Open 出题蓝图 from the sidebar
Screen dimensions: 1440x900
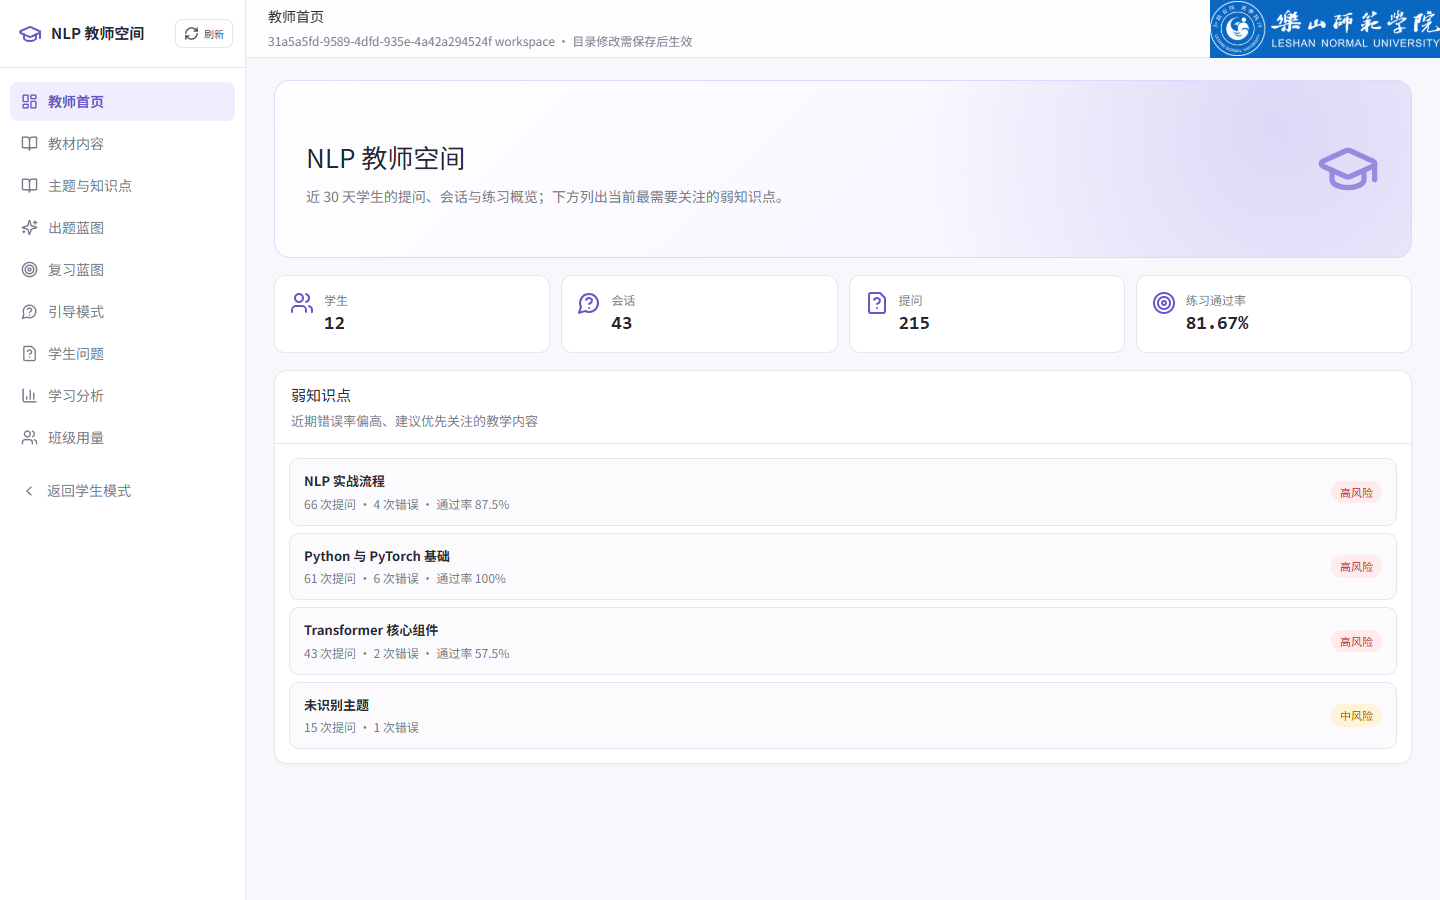coord(122,228)
